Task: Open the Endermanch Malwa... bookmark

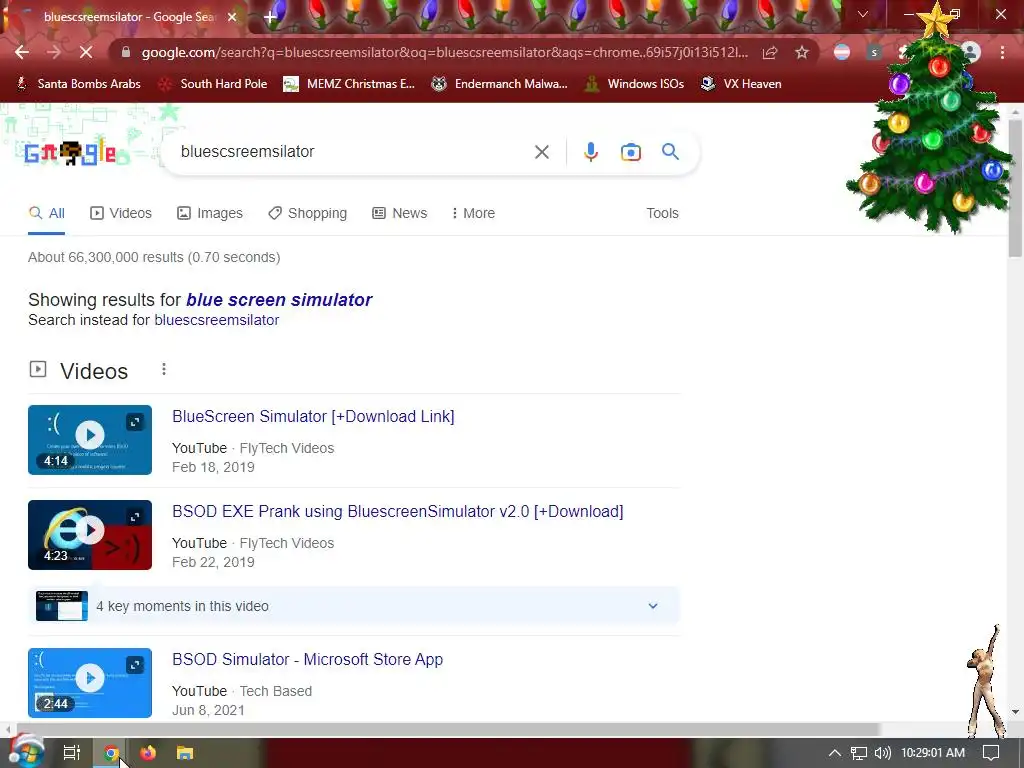Action: click(500, 84)
